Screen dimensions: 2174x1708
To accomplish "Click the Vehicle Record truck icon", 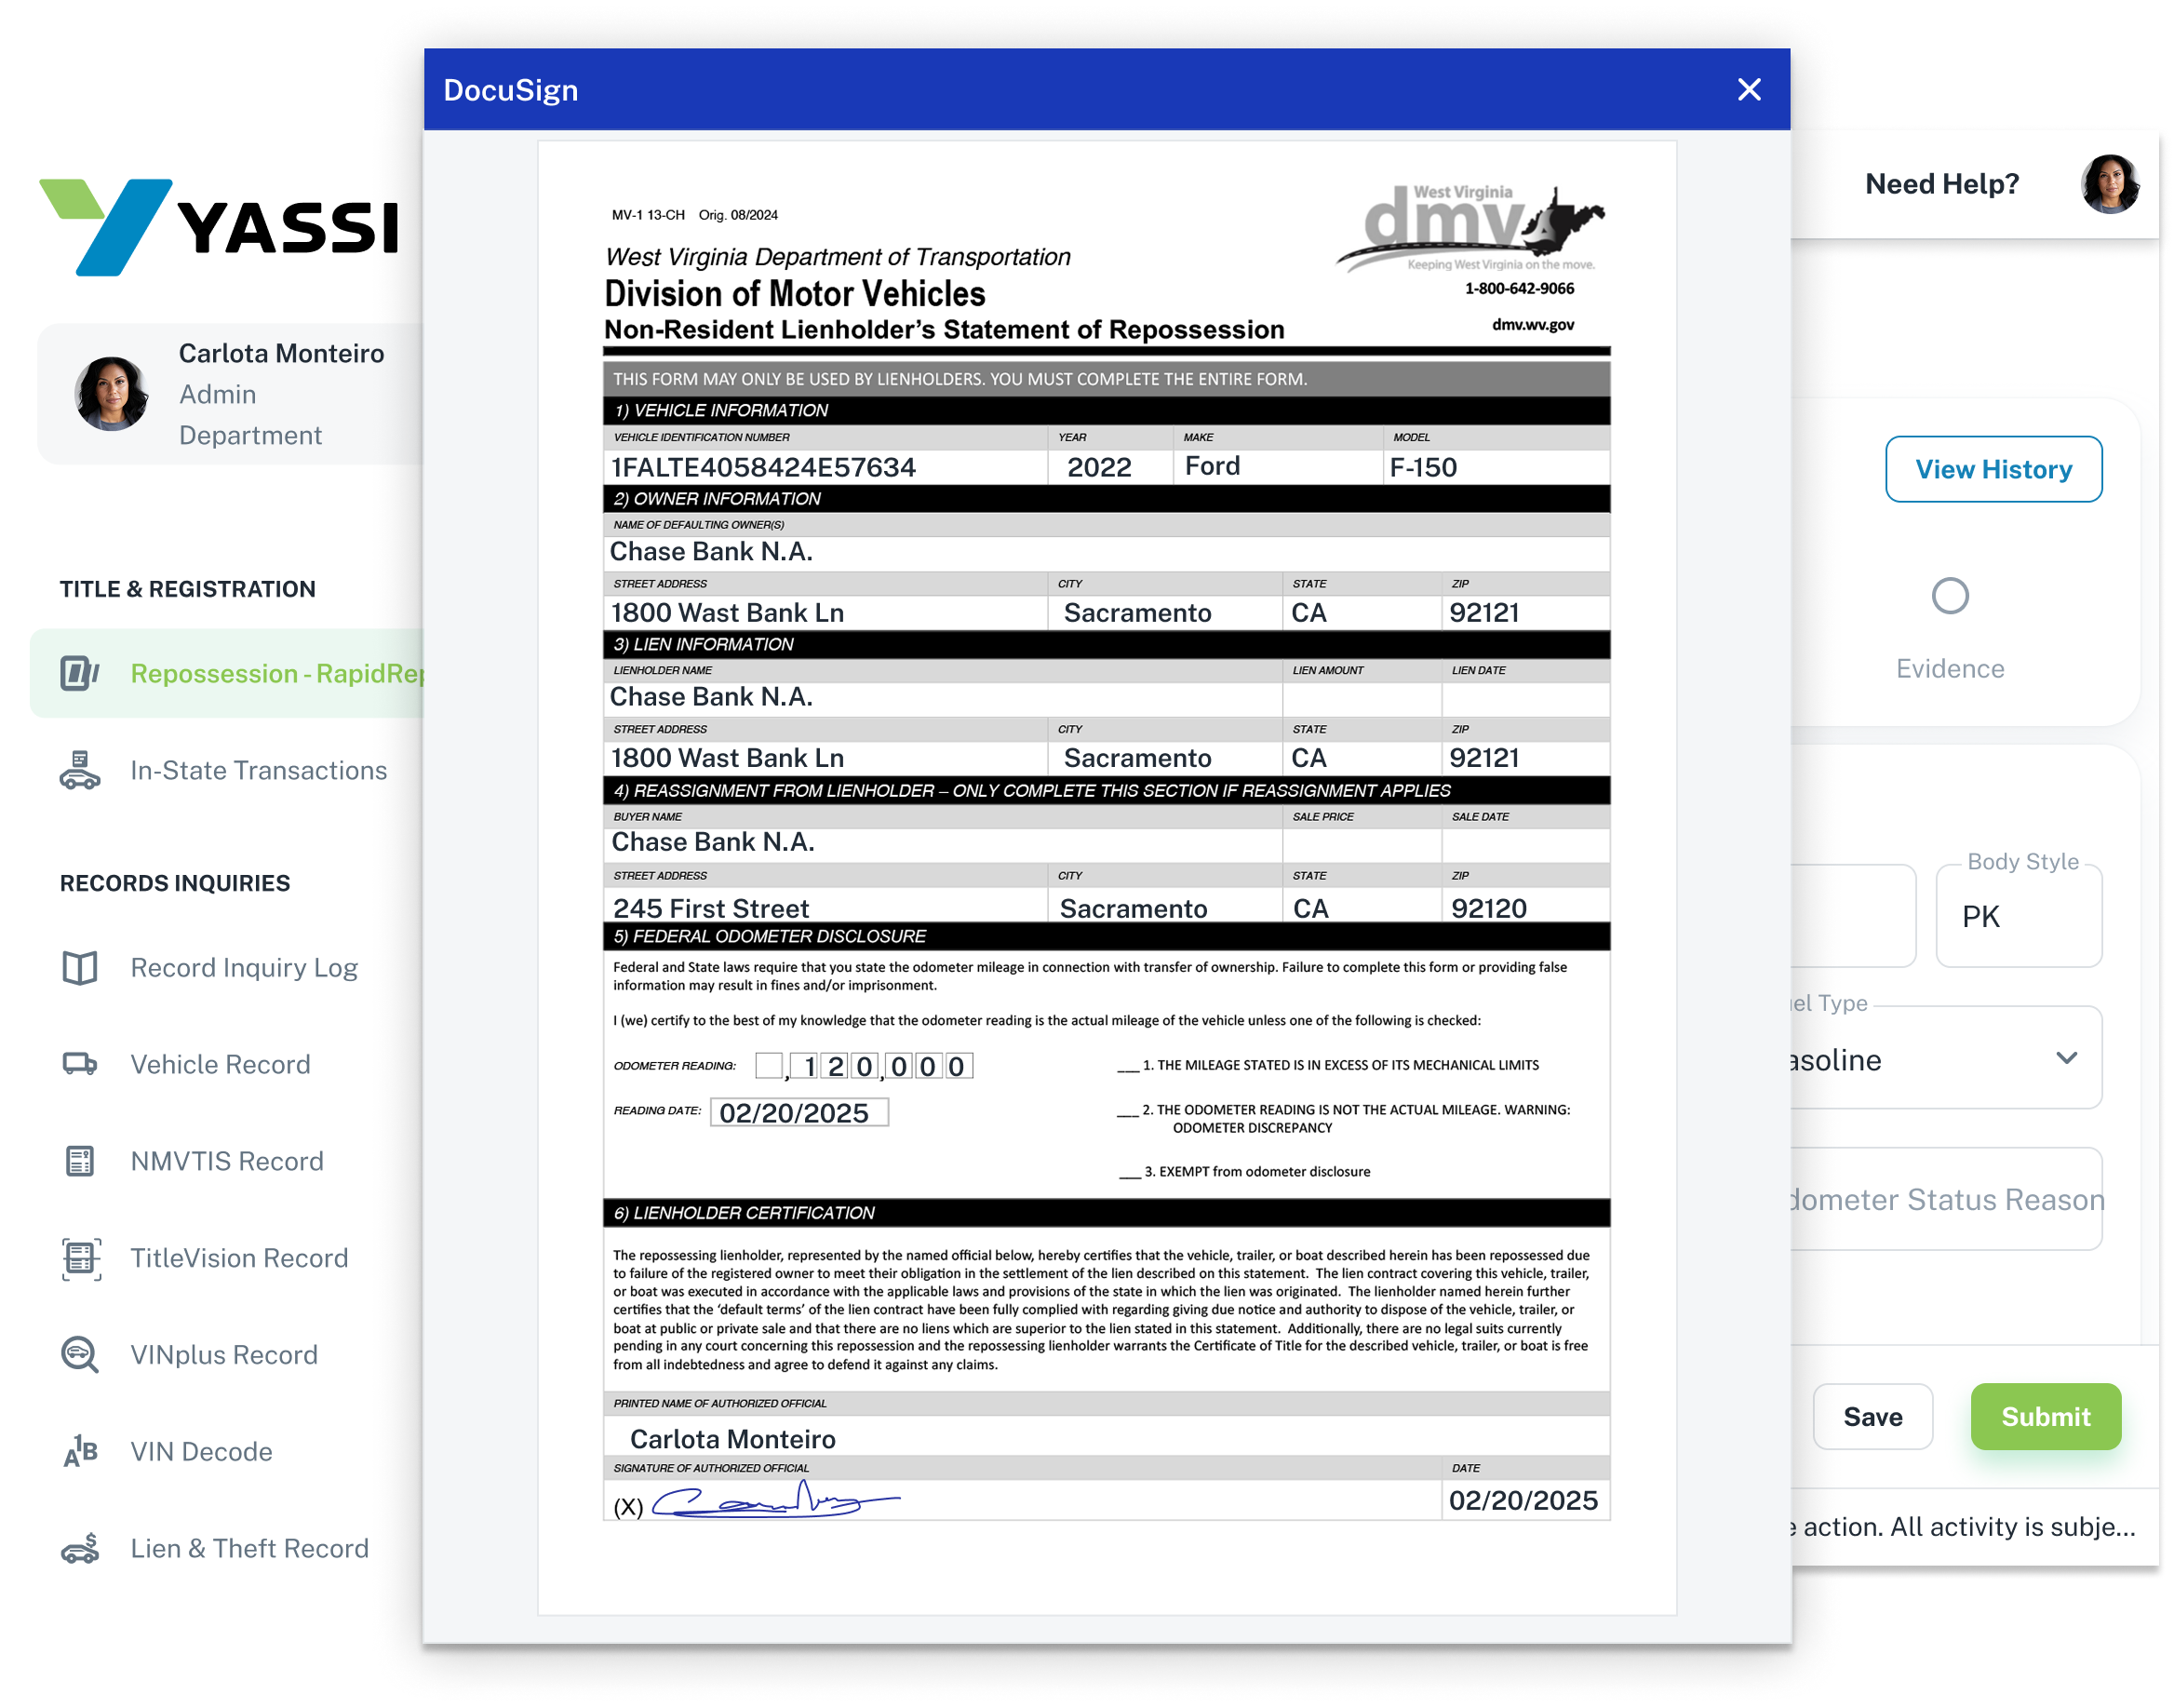I will pos(80,1064).
